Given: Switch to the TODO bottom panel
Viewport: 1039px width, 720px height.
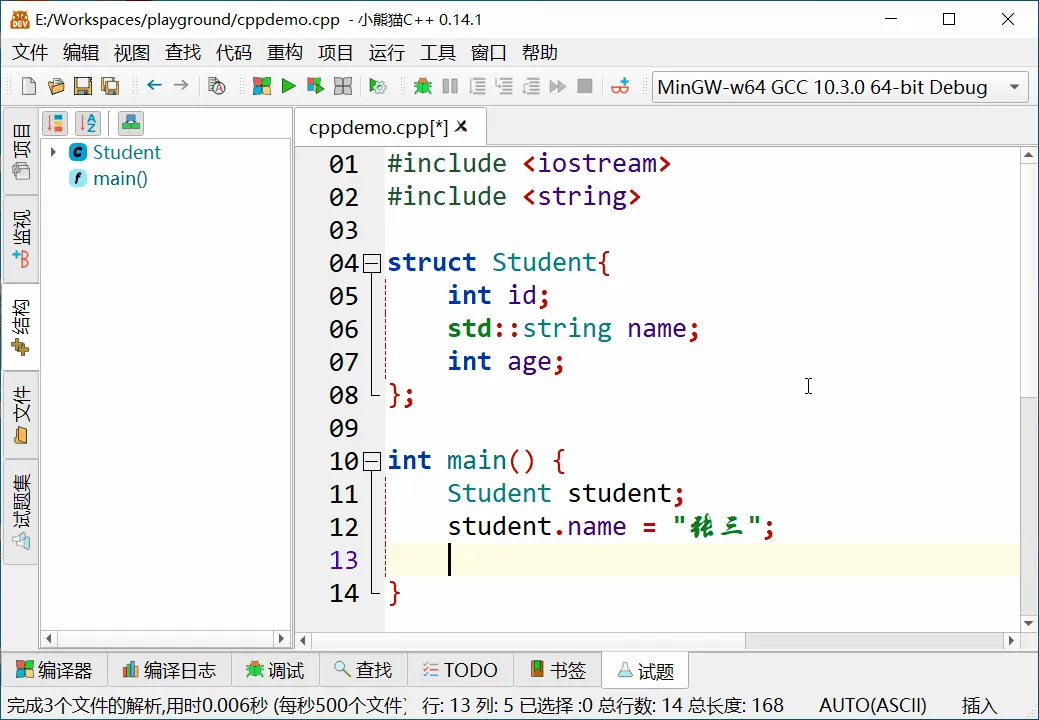Looking at the screenshot, I should click(x=460, y=670).
